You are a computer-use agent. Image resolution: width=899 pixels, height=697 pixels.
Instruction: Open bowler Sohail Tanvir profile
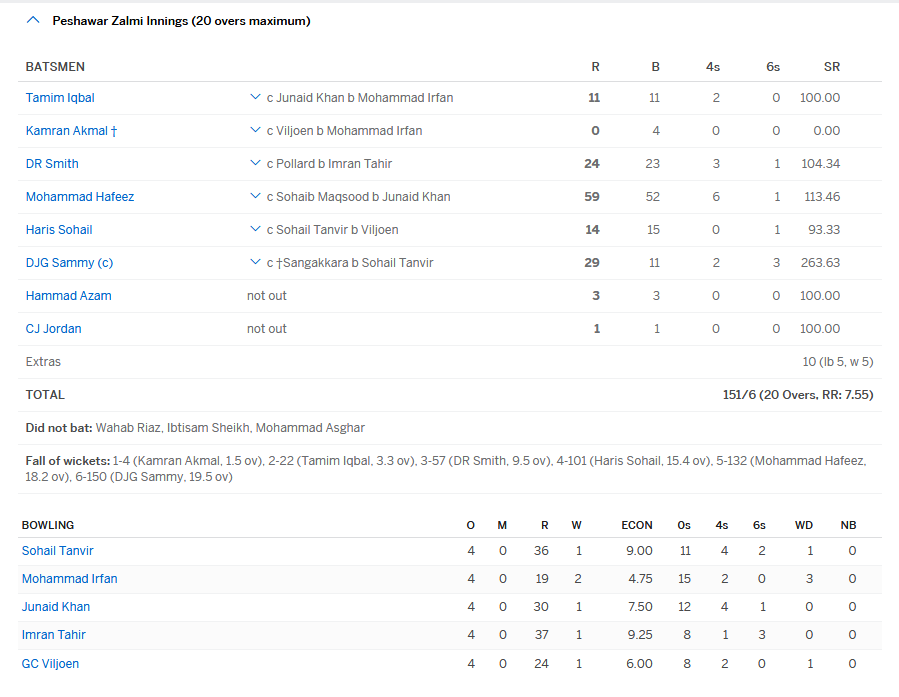(58, 551)
